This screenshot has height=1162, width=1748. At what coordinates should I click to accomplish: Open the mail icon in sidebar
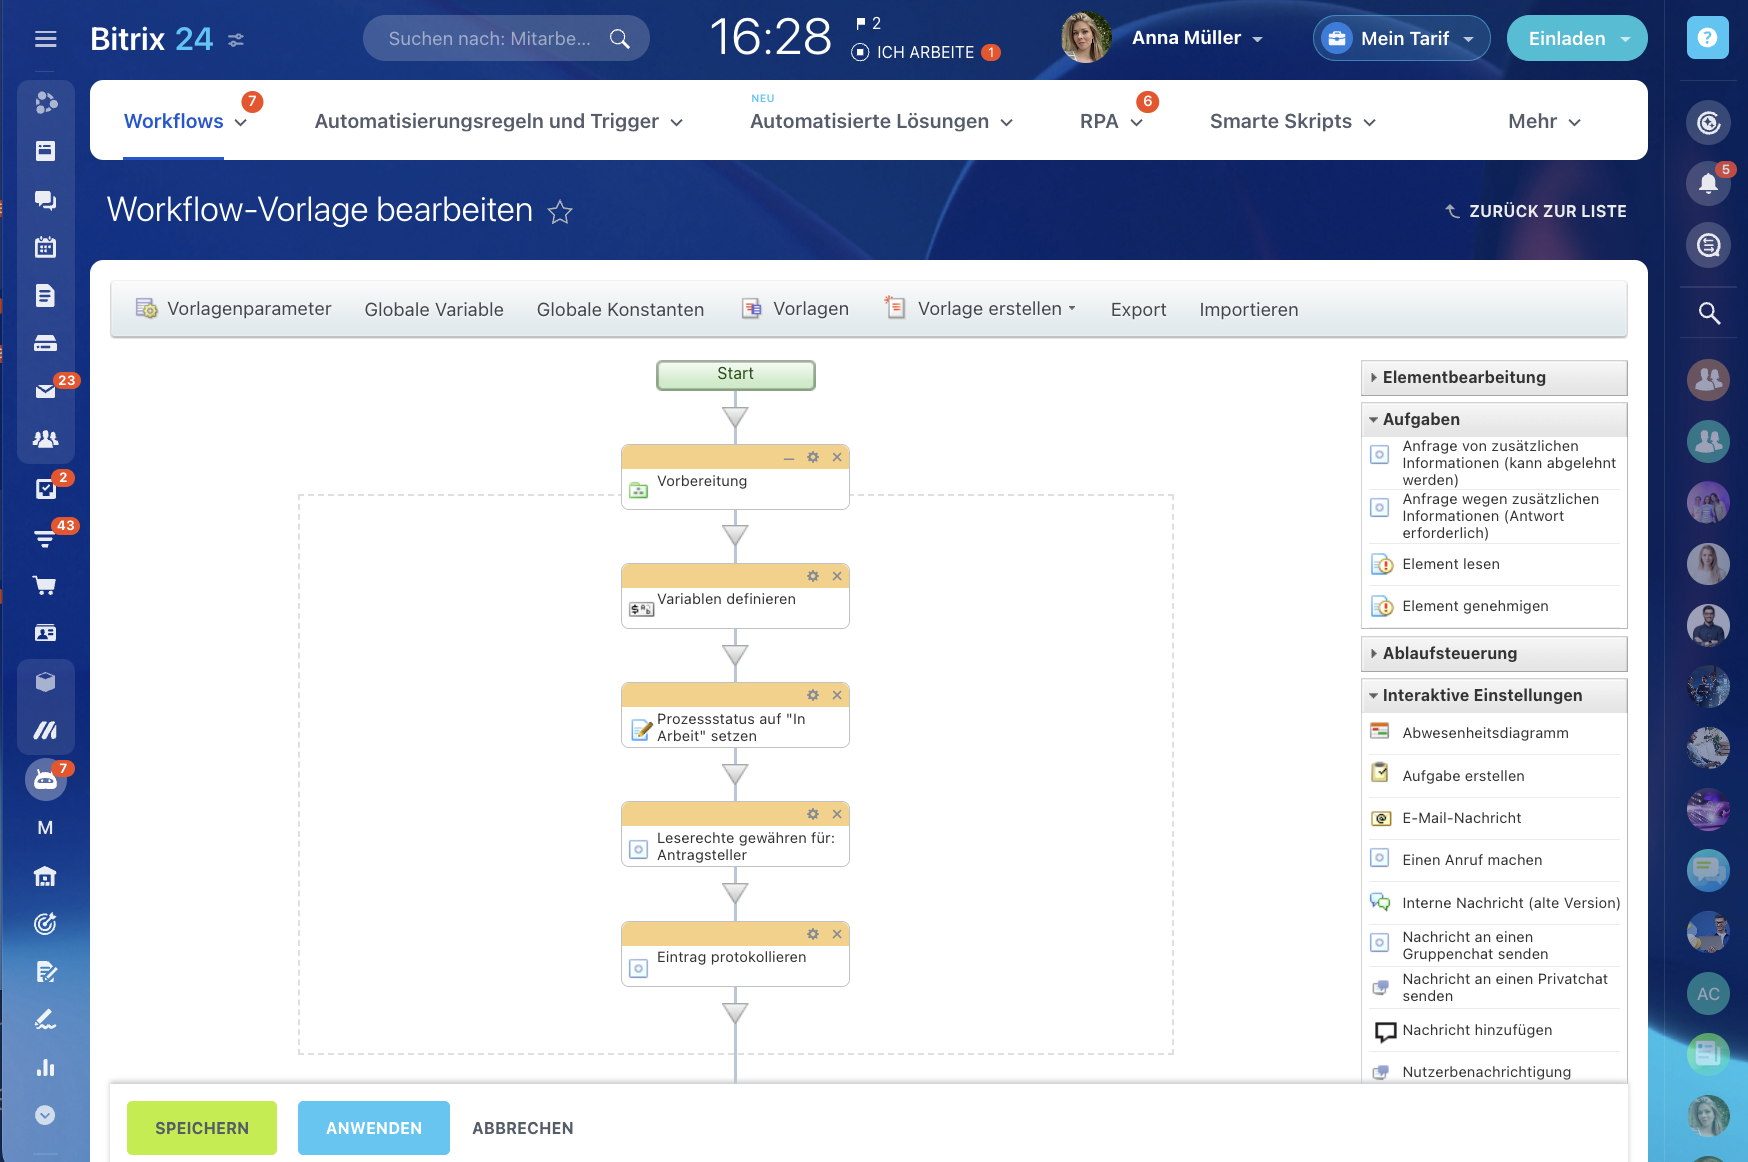click(45, 391)
